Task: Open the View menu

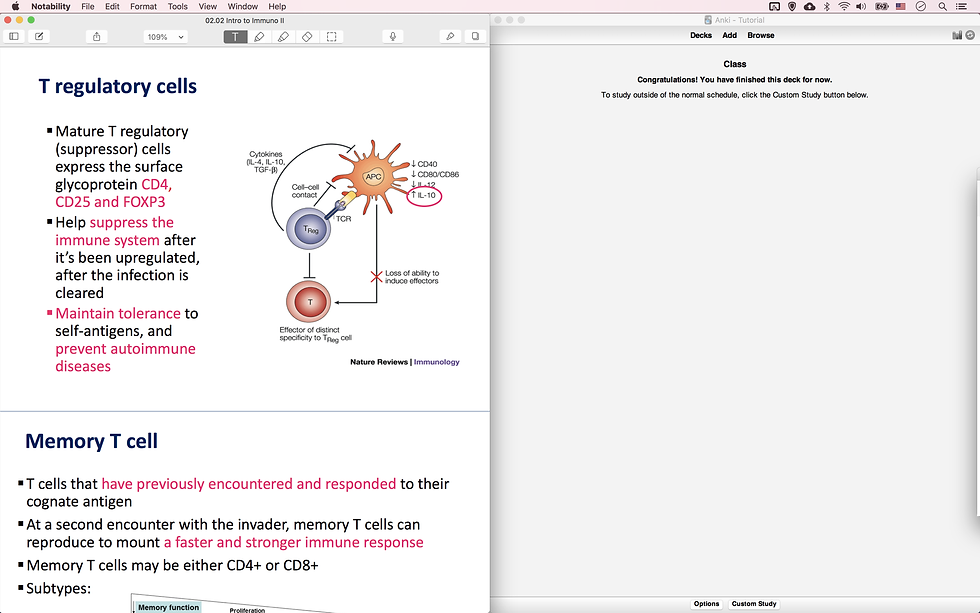Action: pos(208,6)
